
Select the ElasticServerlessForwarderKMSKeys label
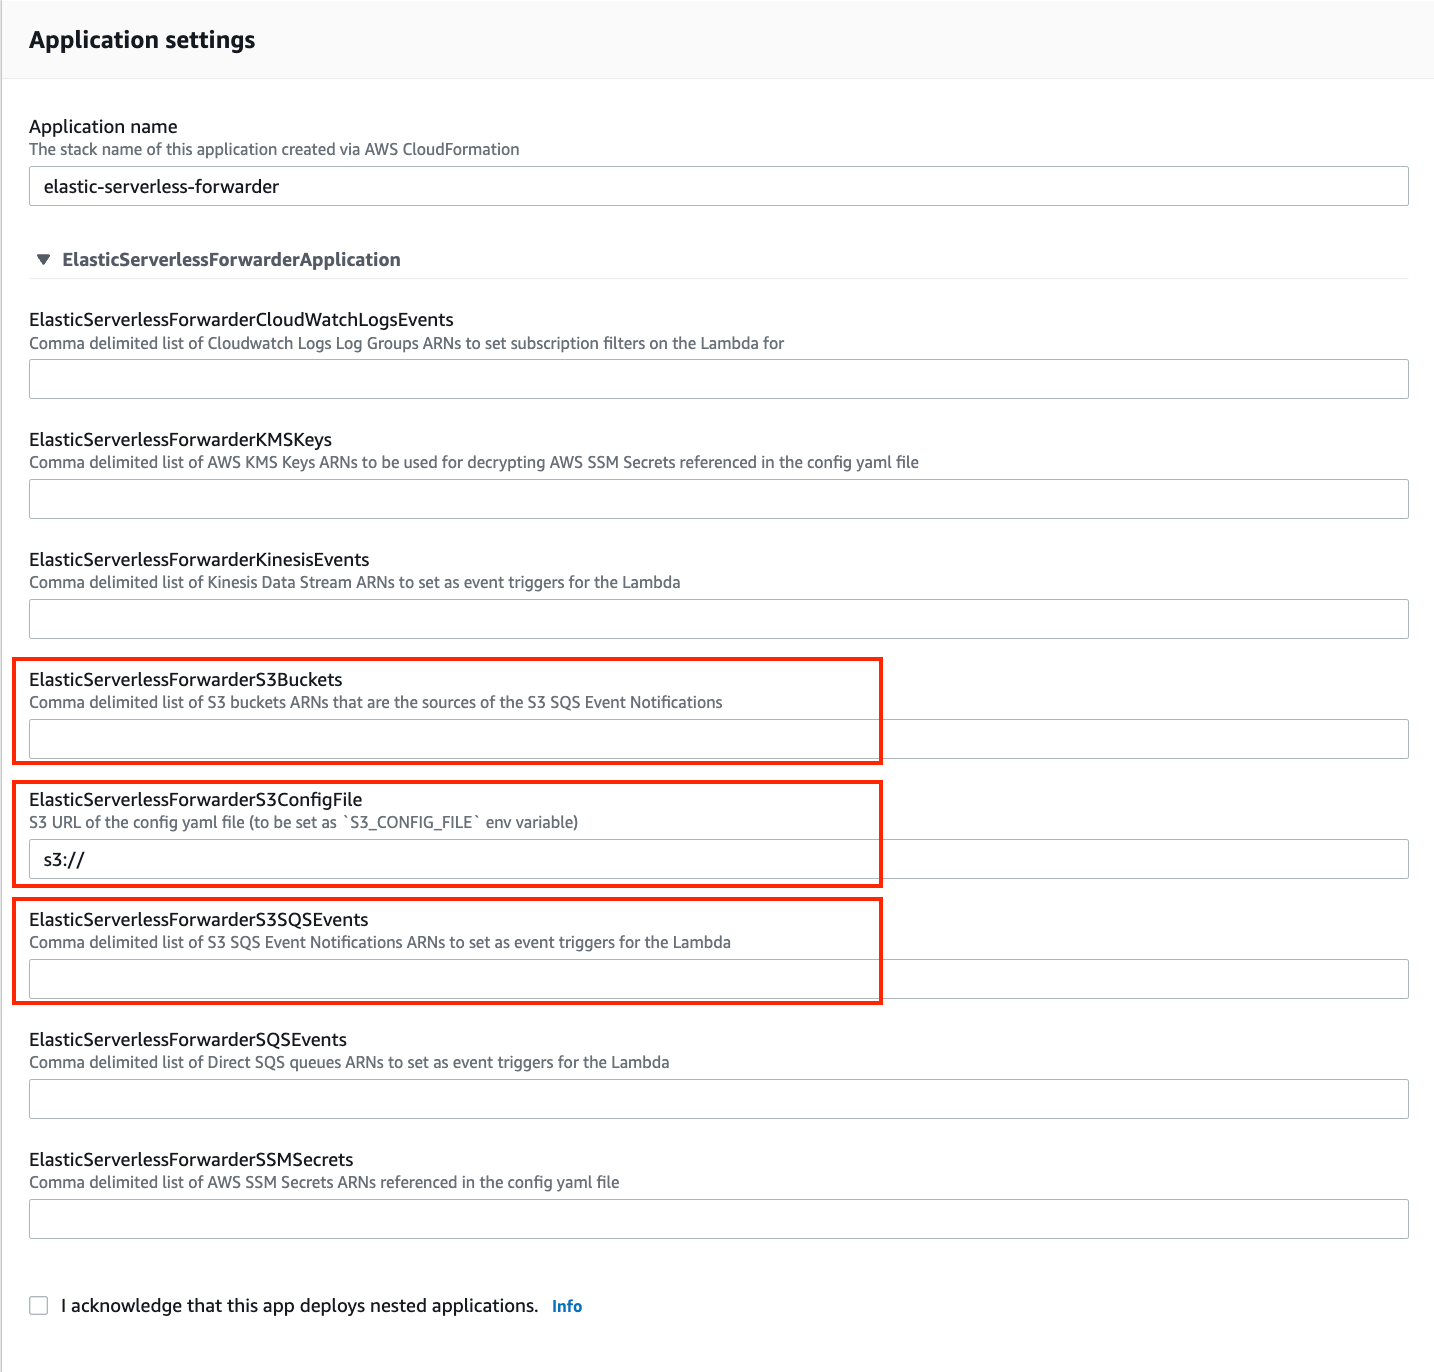pos(180,439)
